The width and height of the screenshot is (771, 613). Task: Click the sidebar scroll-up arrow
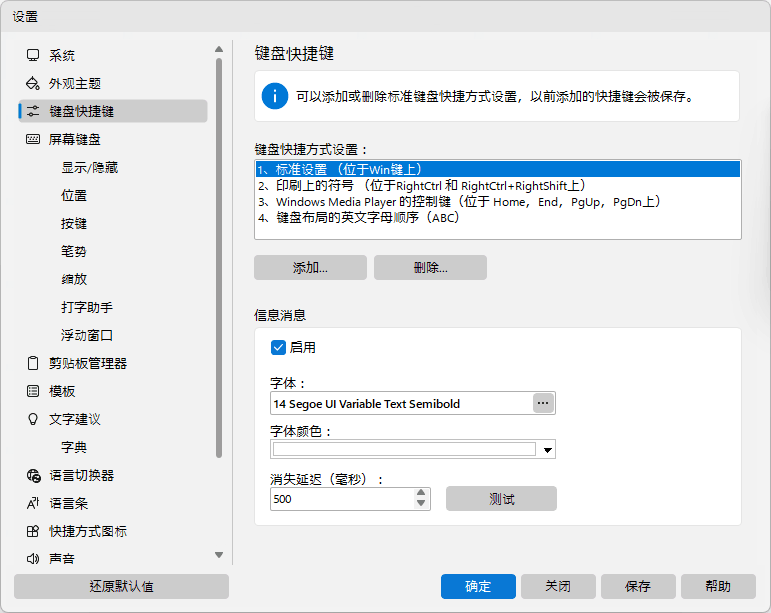219,49
